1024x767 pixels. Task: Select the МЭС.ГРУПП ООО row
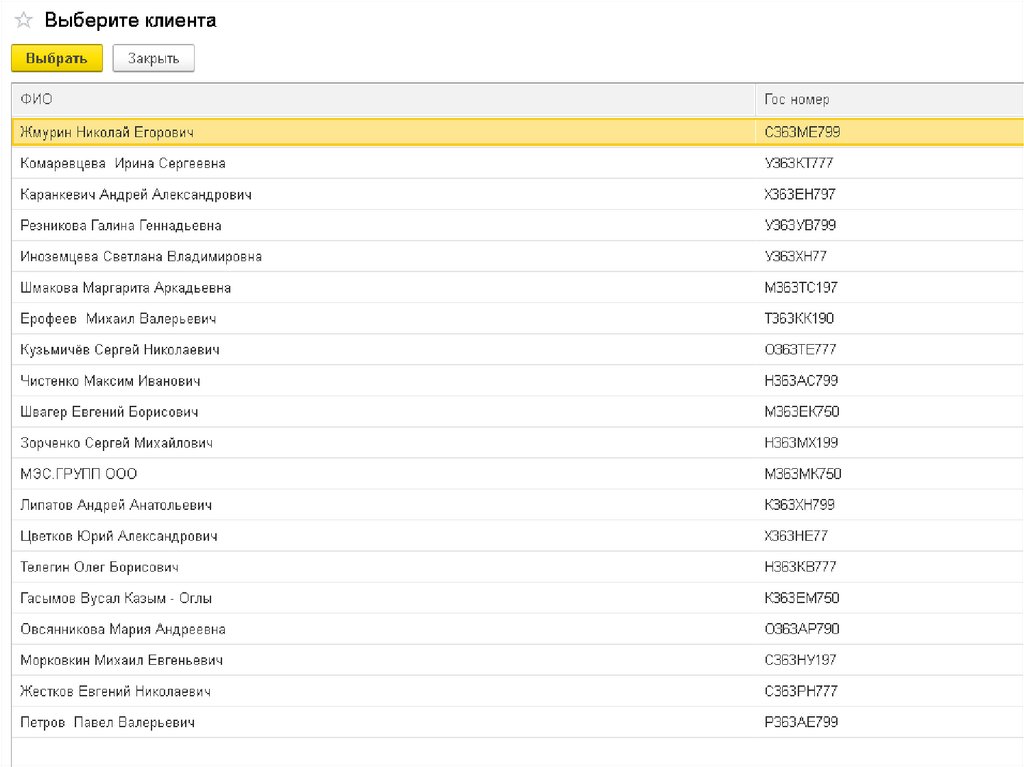point(78,474)
